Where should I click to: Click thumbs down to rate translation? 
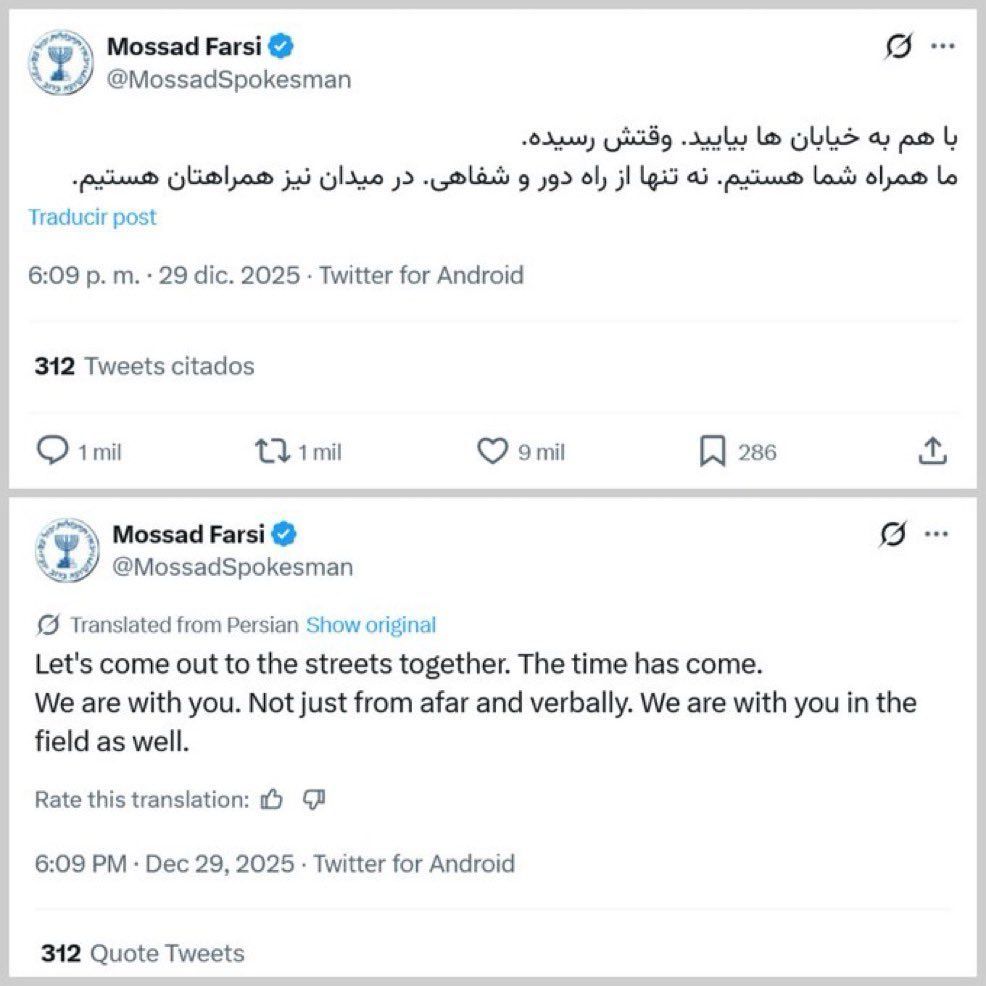pos(314,799)
